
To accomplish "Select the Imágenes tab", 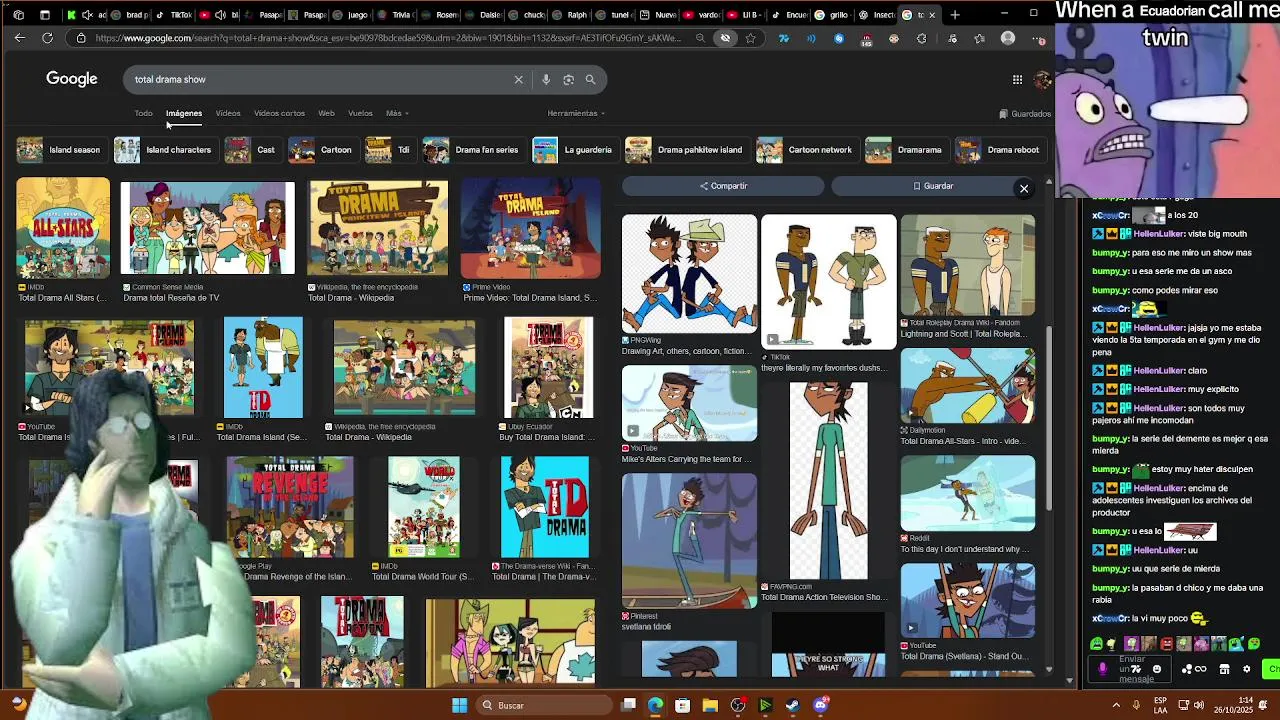I will tap(184, 113).
